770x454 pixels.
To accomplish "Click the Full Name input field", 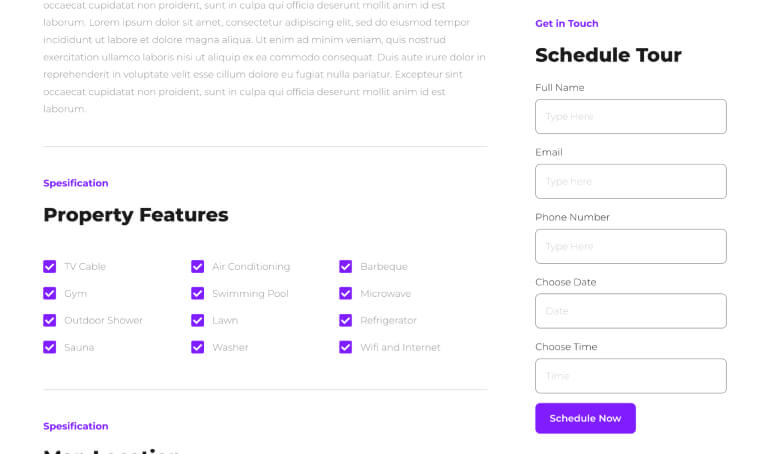I will pyautogui.click(x=630, y=117).
